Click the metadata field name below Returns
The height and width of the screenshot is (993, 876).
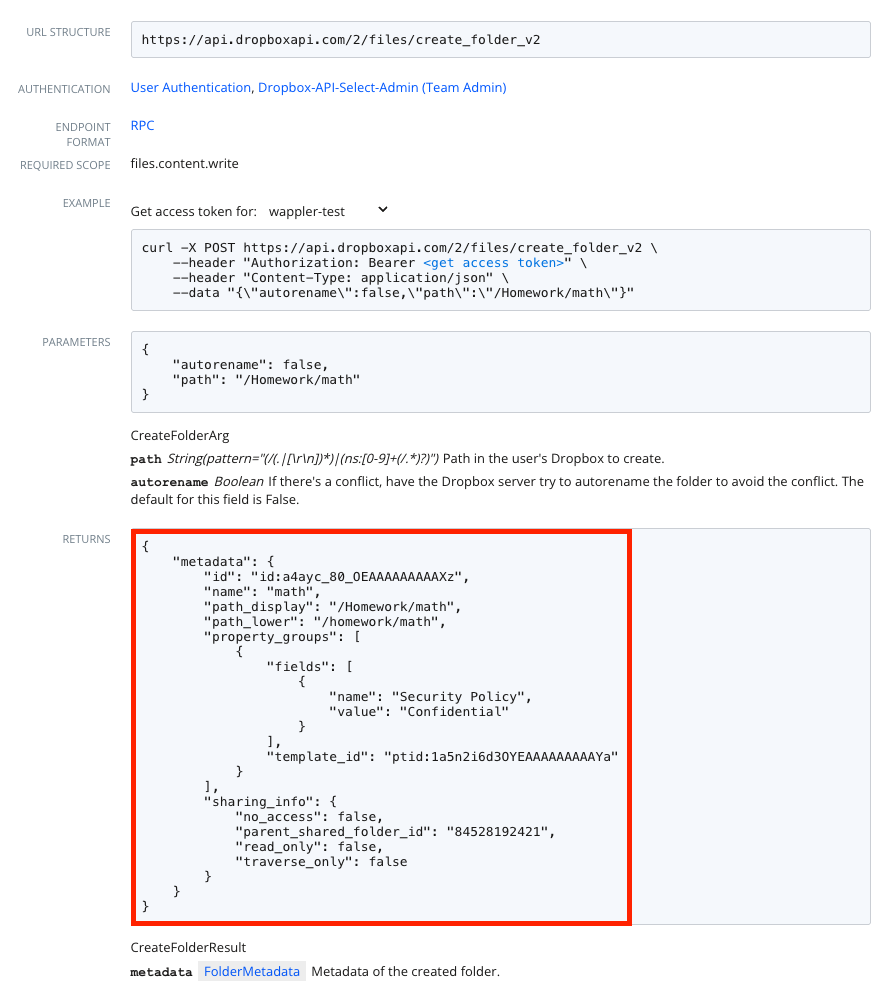pos(161,971)
